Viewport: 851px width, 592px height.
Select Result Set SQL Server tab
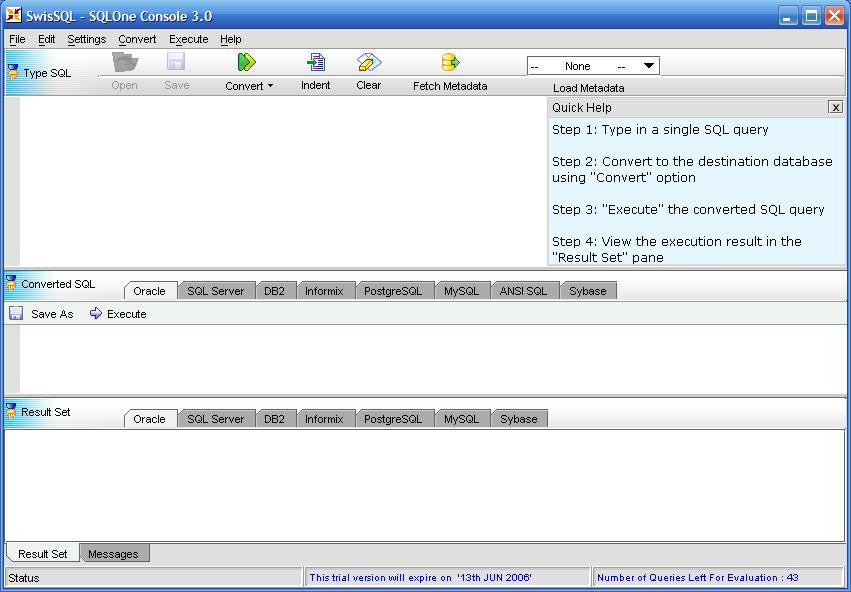pyautogui.click(x=216, y=419)
